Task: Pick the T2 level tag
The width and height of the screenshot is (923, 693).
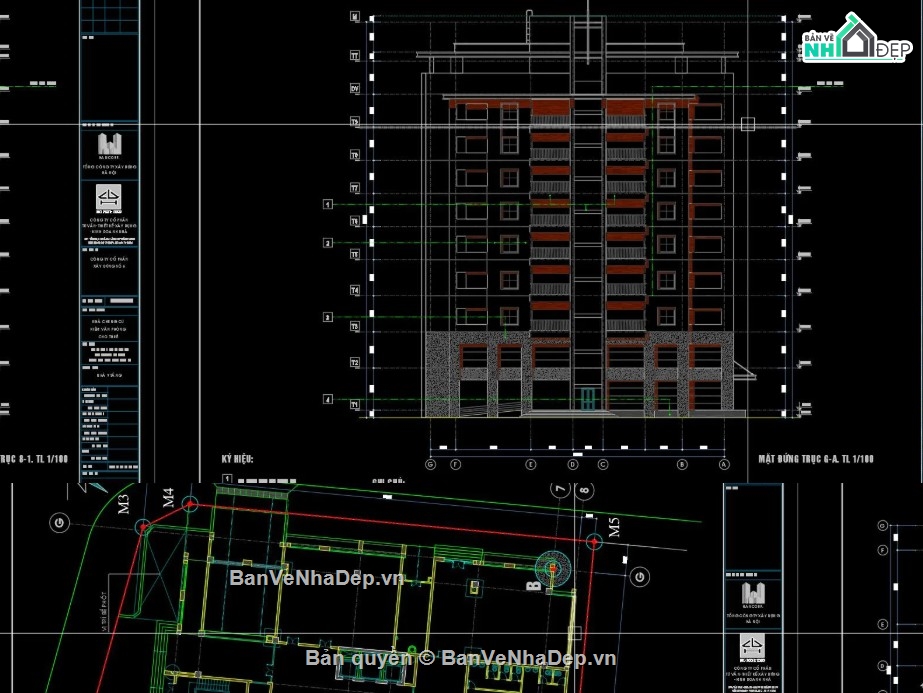Action: pos(355,362)
